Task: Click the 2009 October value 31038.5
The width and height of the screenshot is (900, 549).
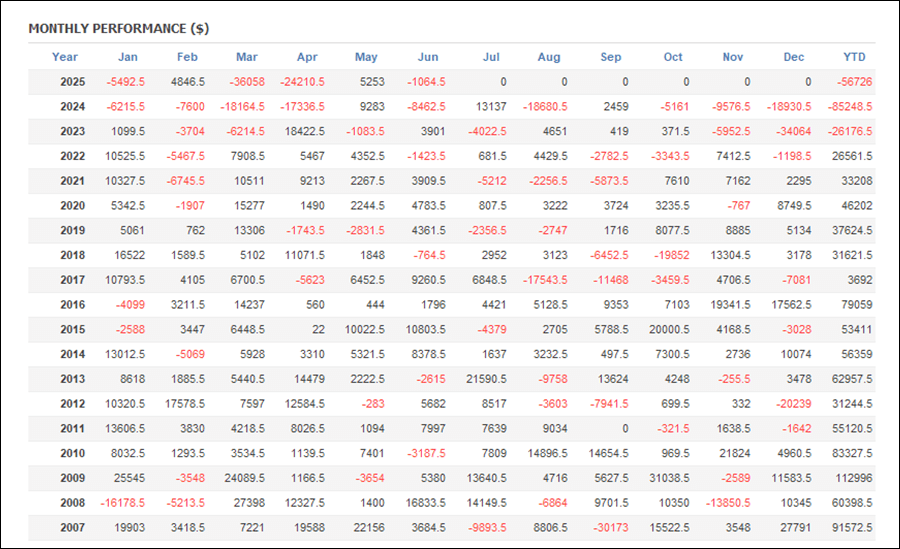Action: [x=669, y=478]
